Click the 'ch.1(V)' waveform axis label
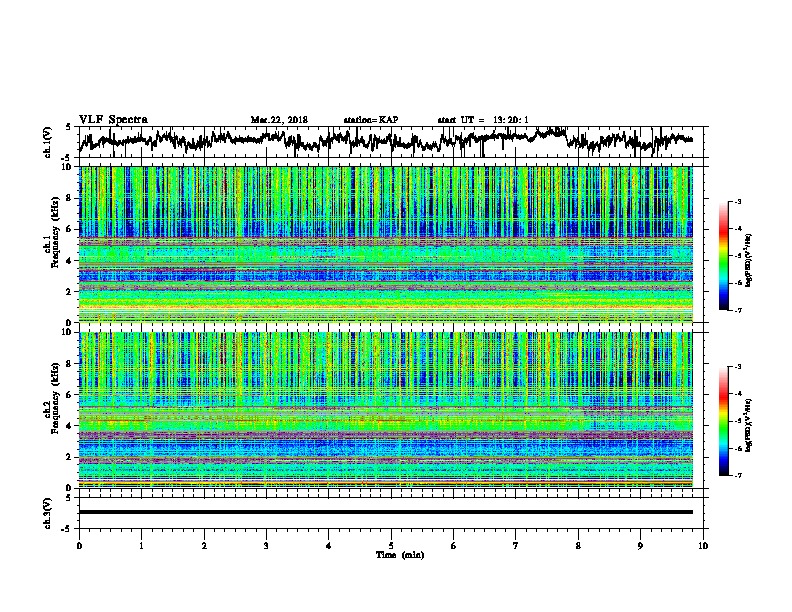This screenshot has width=792, height=612. click(x=47, y=142)
